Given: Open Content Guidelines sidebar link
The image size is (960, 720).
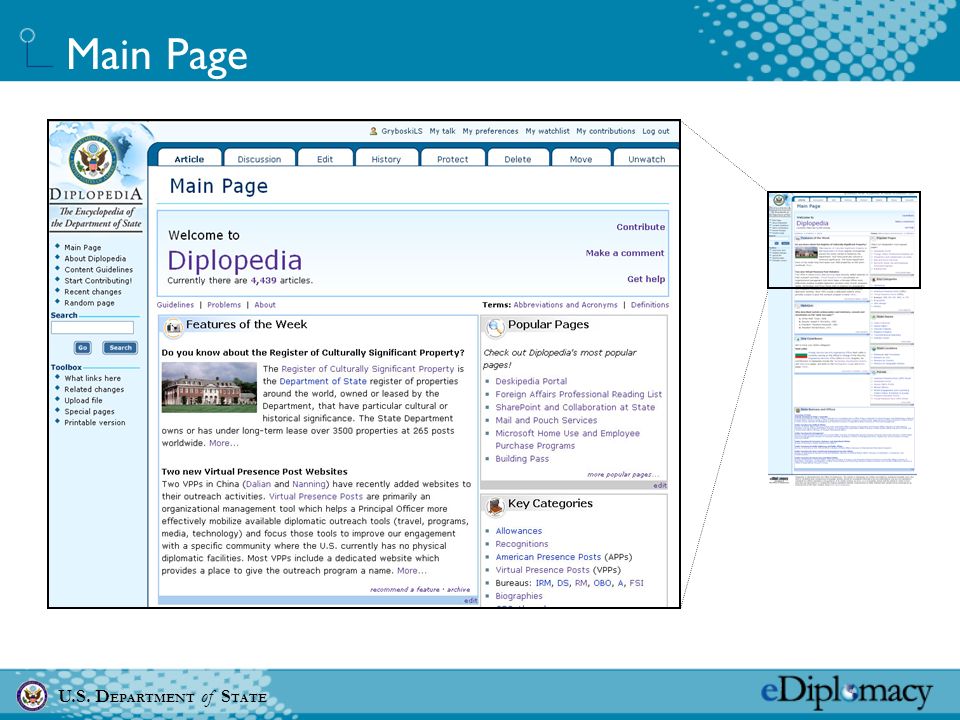Looking at the screenshot, I should [x=99, y=269].
